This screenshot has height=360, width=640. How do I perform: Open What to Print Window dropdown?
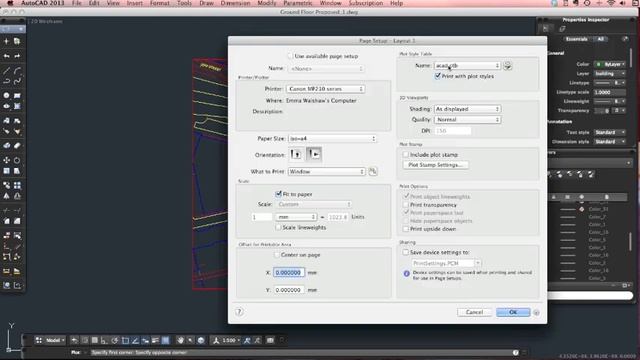(x=327, y=171)
